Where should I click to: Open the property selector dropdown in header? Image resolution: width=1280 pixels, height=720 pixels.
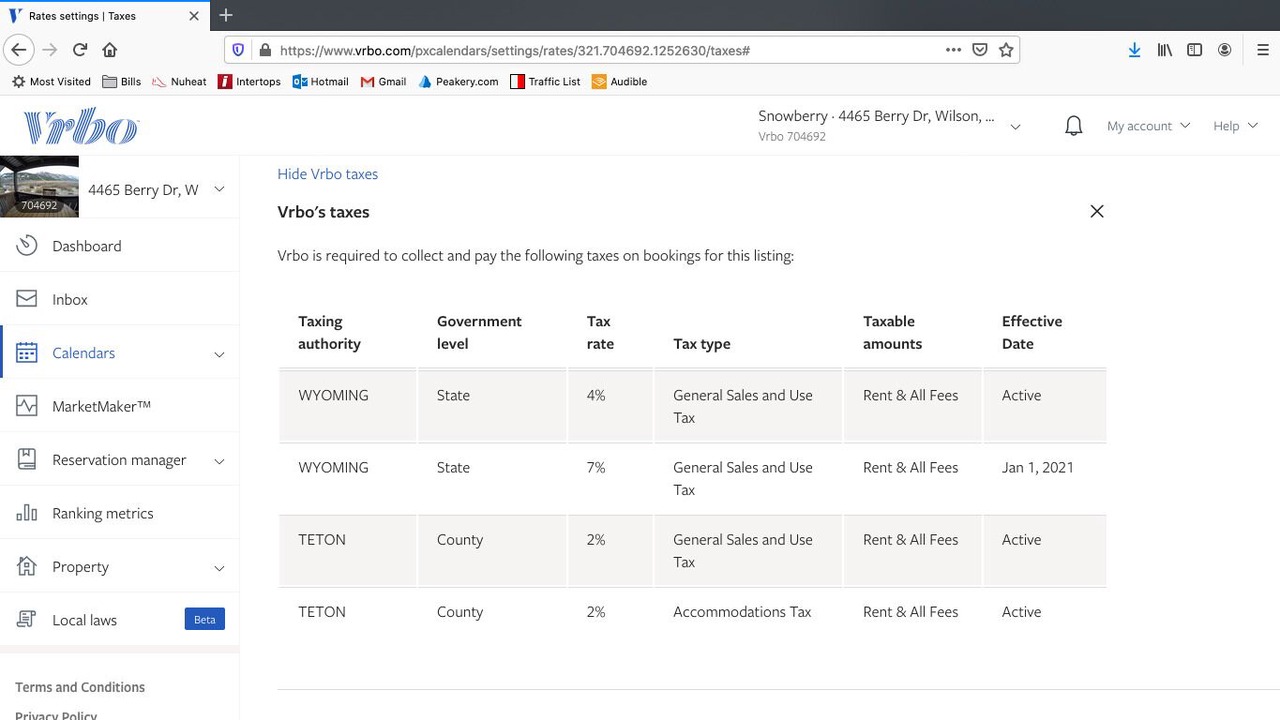point(1015,127)
